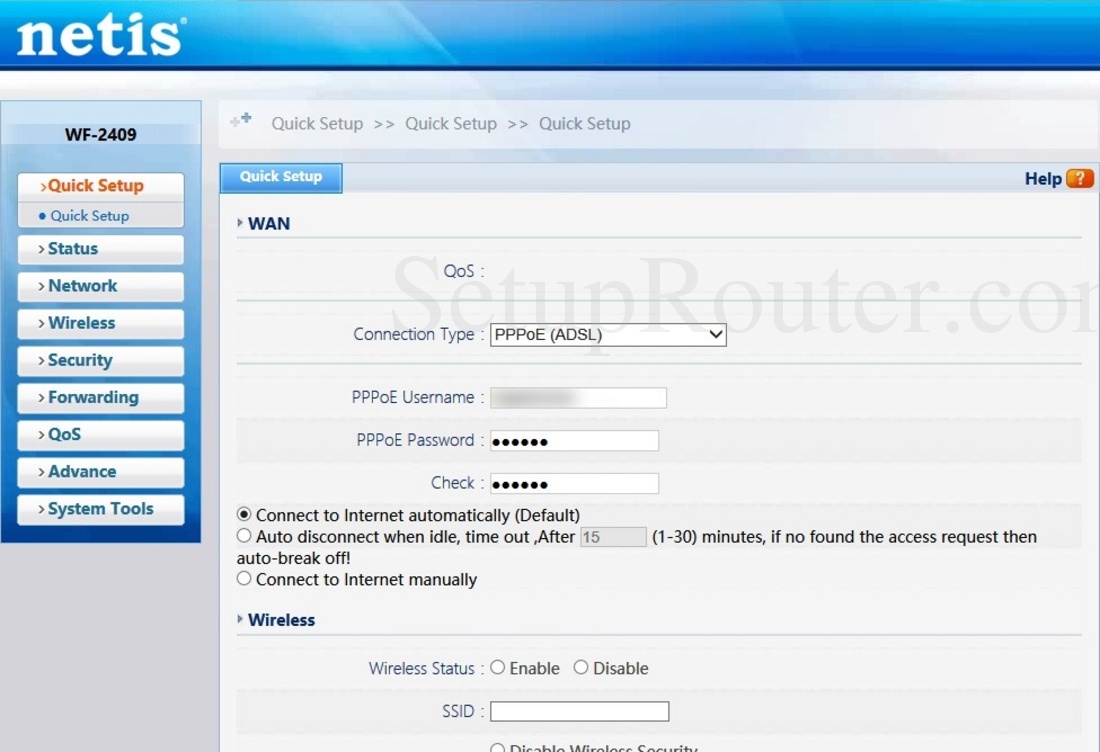Collapse the WAN section arrow
Screen dimensions: 1100x752
[240, 223]
